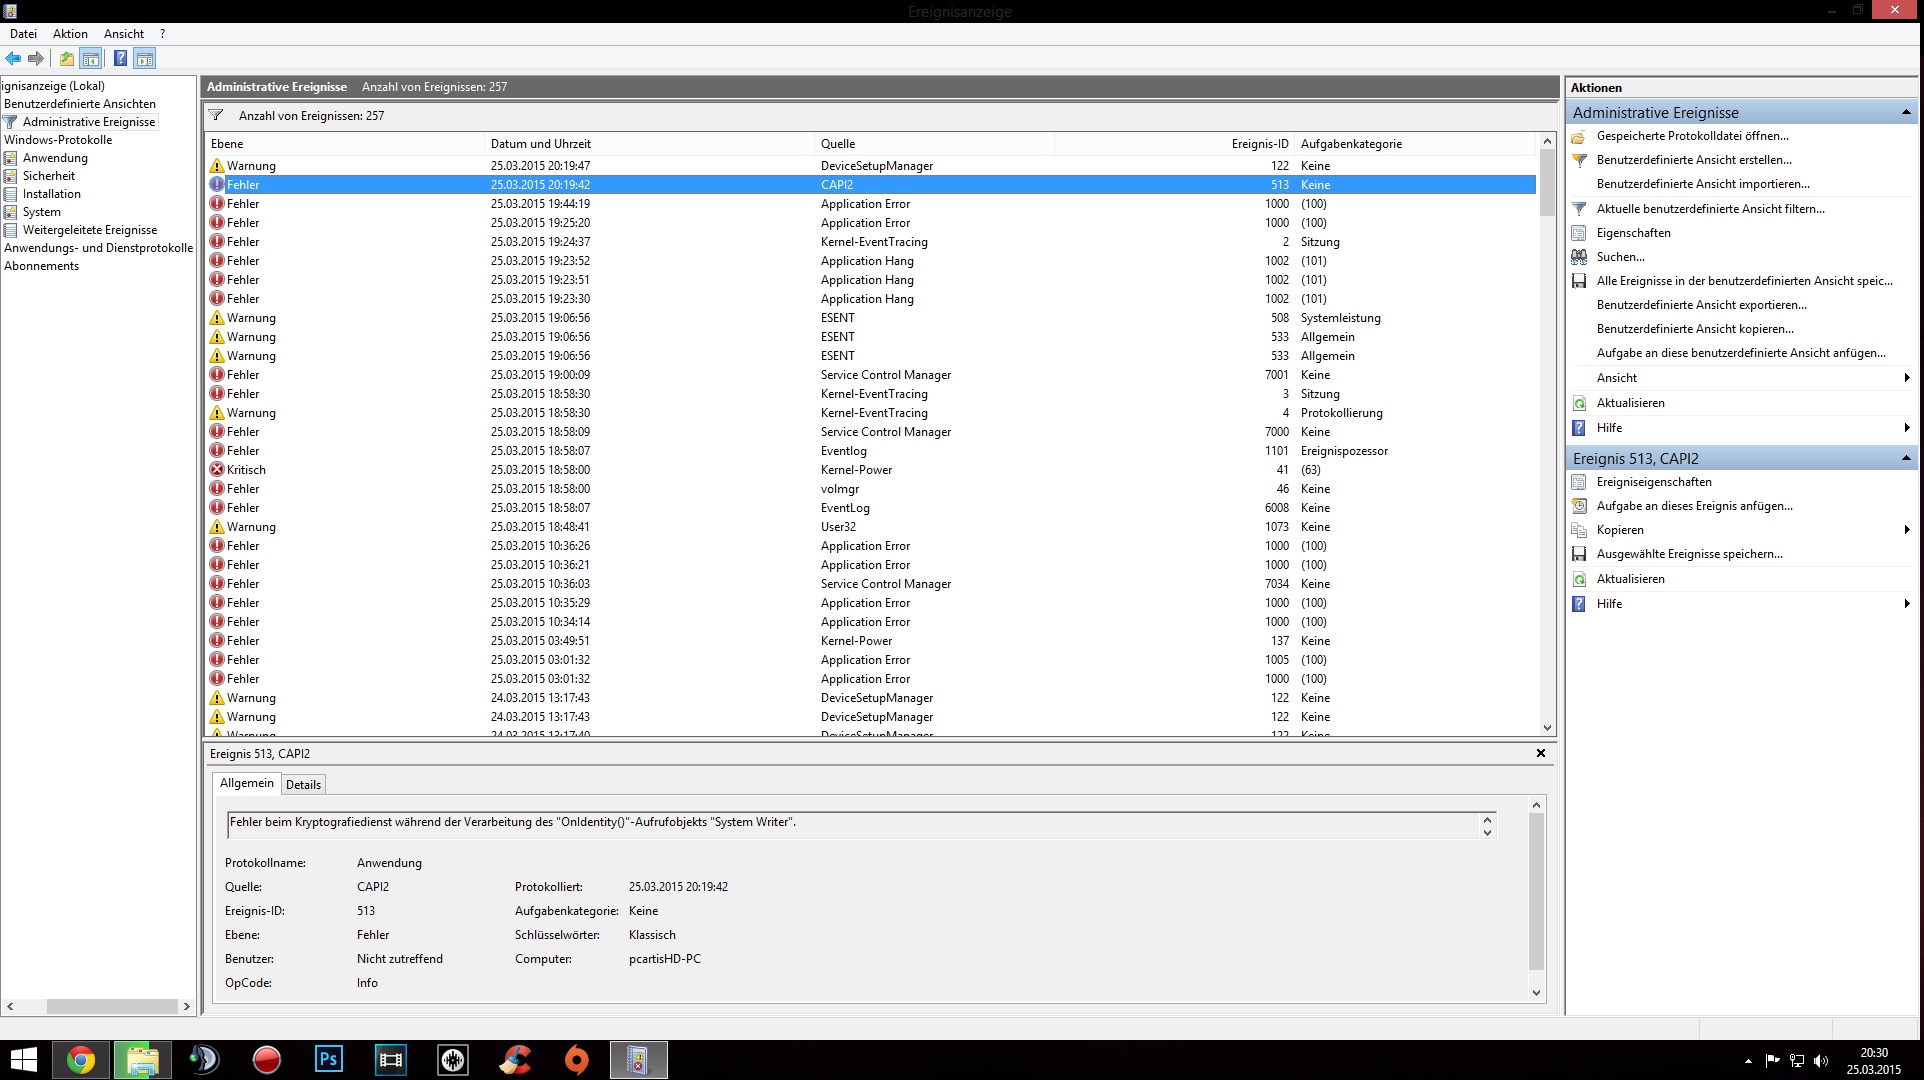Click Aufgabe an dieses Ereignis anfügen
The width and height of the screenshot is (1924, 1080).
click(1694, 506)
